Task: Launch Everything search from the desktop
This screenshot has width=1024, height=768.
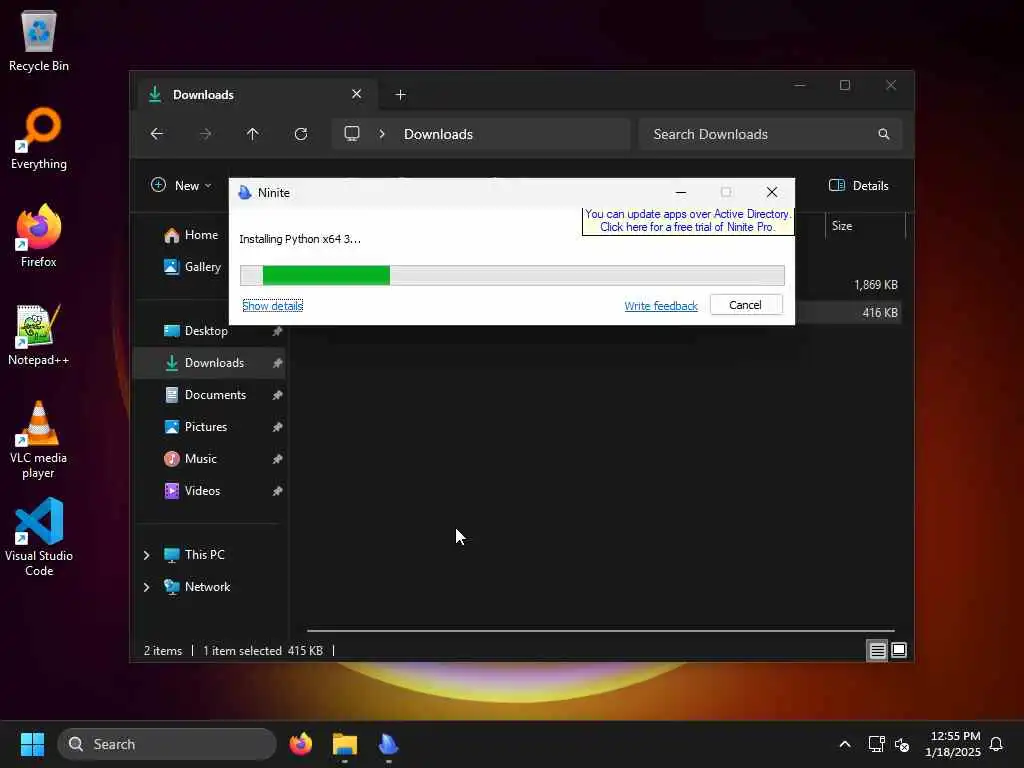Action: coord(39,138)
